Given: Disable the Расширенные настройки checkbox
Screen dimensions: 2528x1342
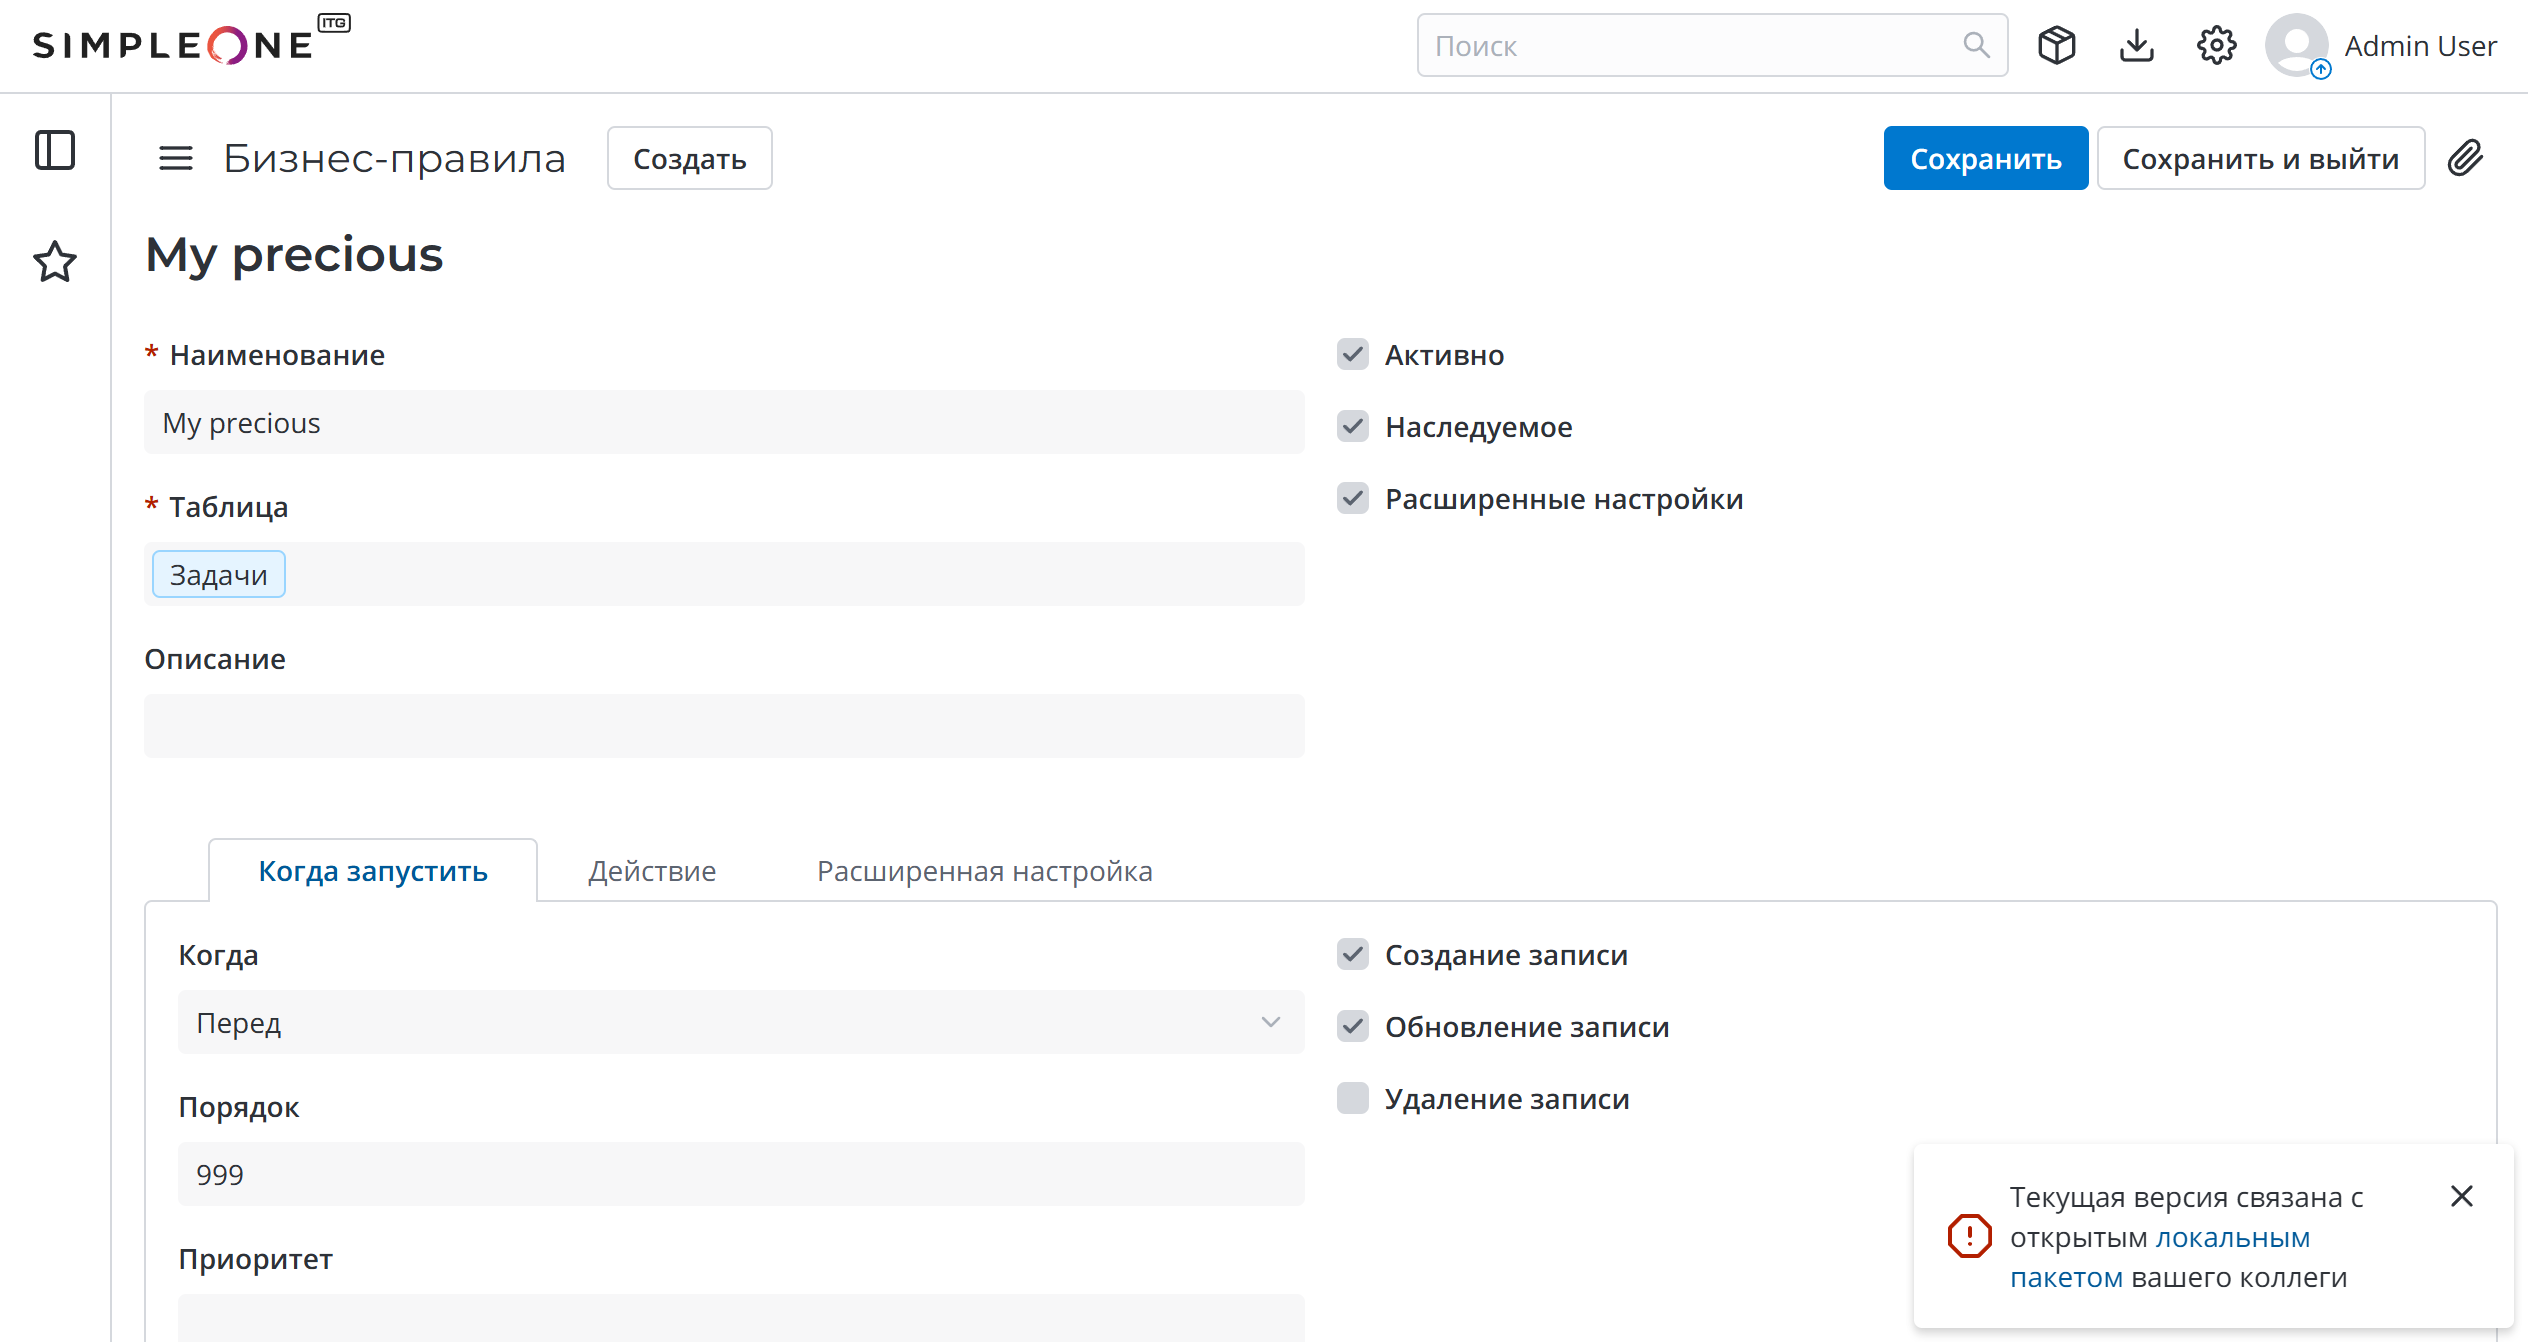Looking at the screenshot, I should (x=1353, y=498).
